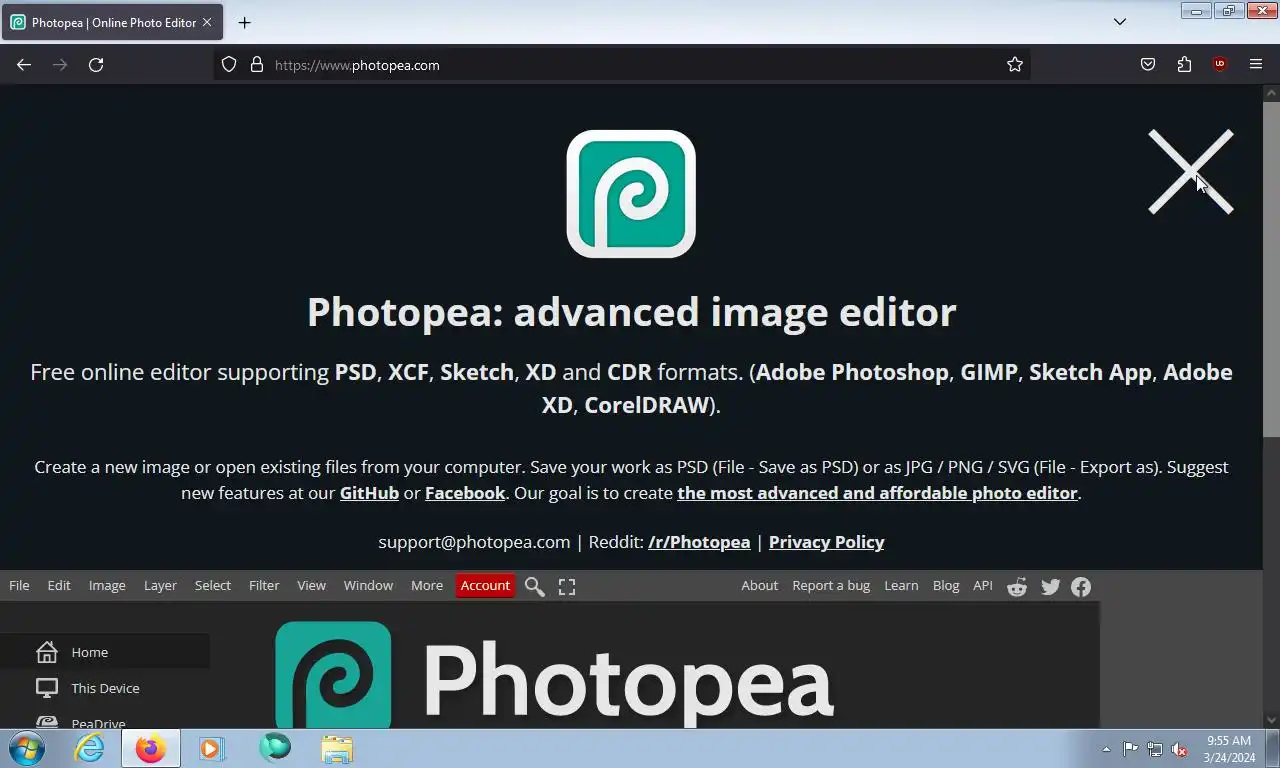Open Windows Media Player from taskbar
The width and height of the screenshot is (1280, 768).
pyautogui.click(x=212, y=748)
